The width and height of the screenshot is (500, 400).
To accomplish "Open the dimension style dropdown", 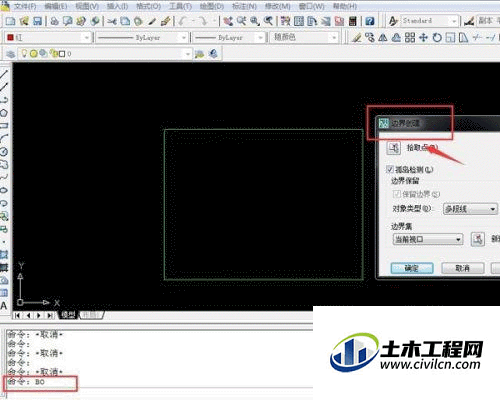I will 488,21.
